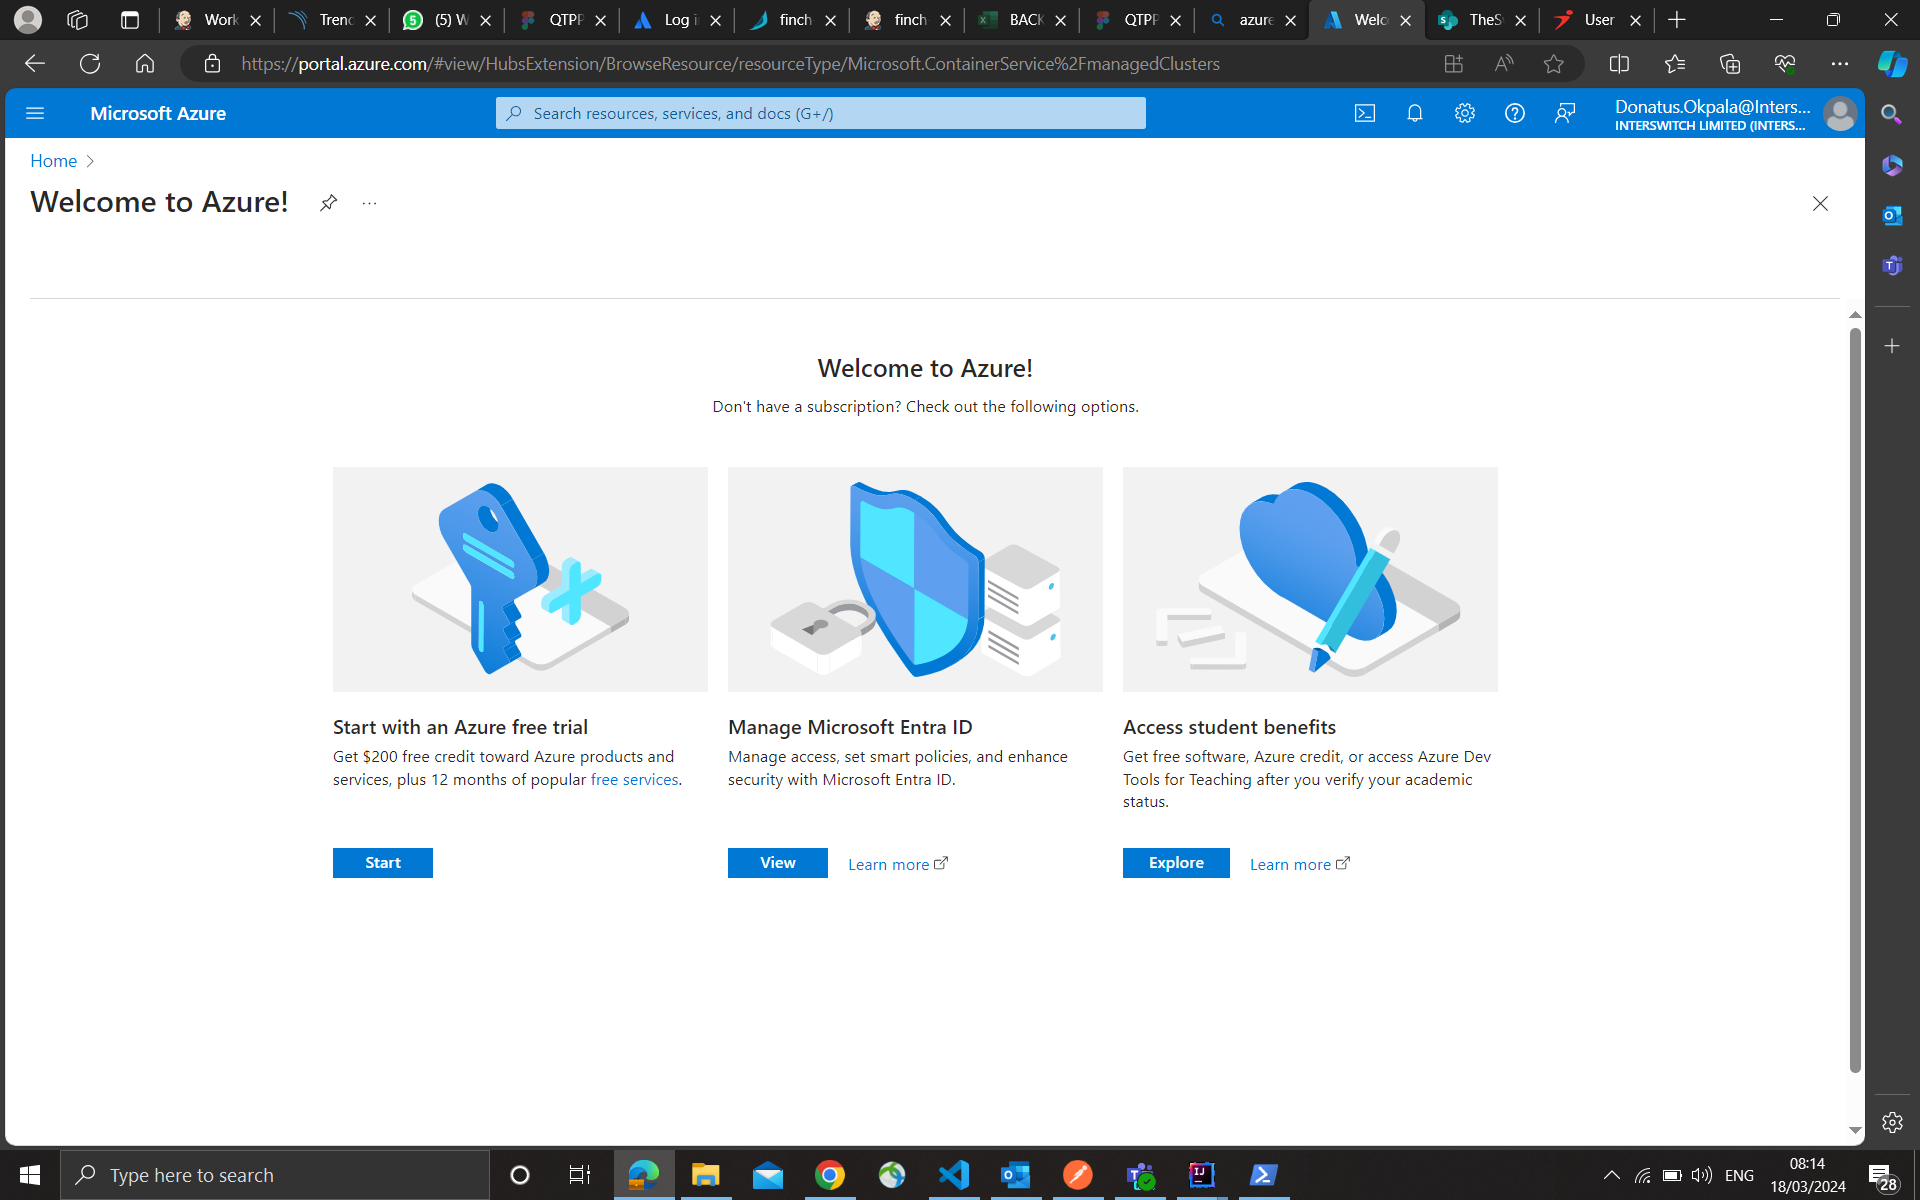Open the Azure portal hamburger menu

[35, 114]
